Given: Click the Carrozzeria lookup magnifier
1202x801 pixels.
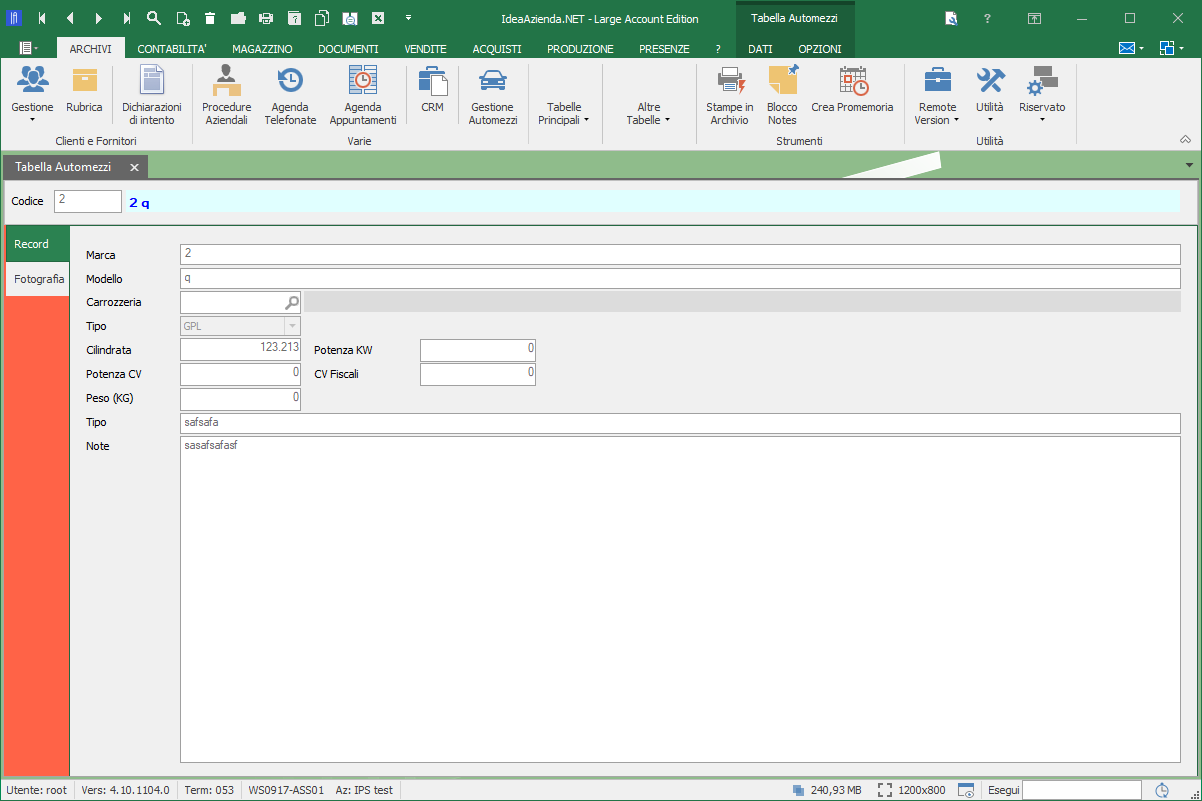Looking at the screenshot, I should [292, 302].
